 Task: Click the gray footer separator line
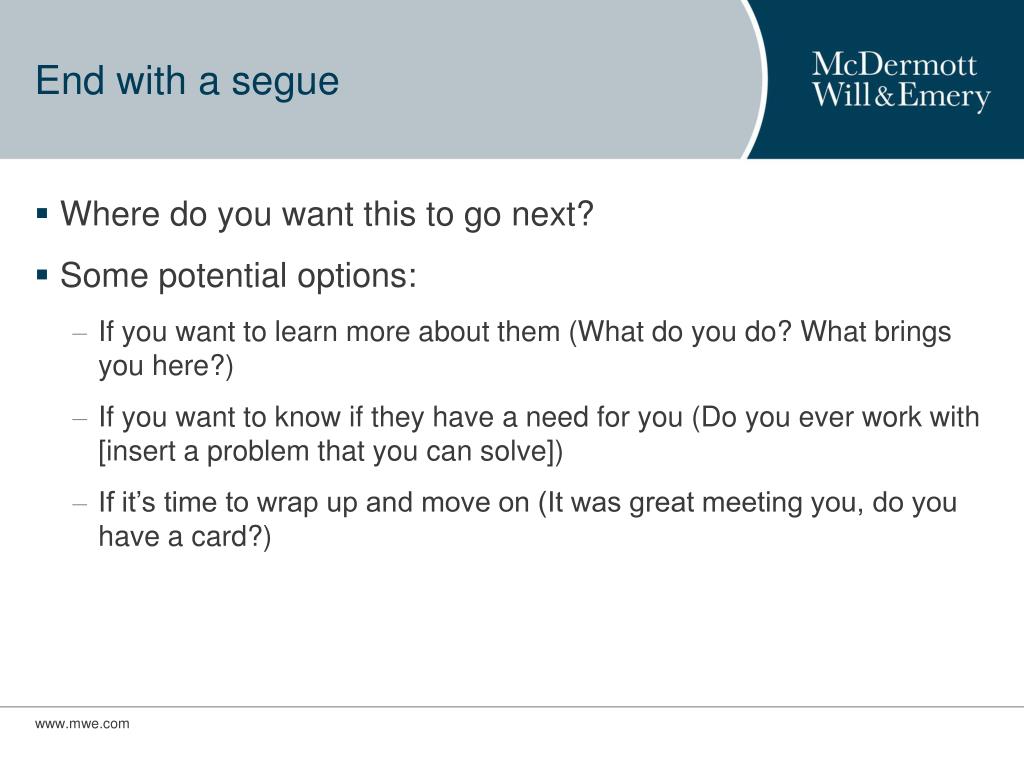click(512, 707)
